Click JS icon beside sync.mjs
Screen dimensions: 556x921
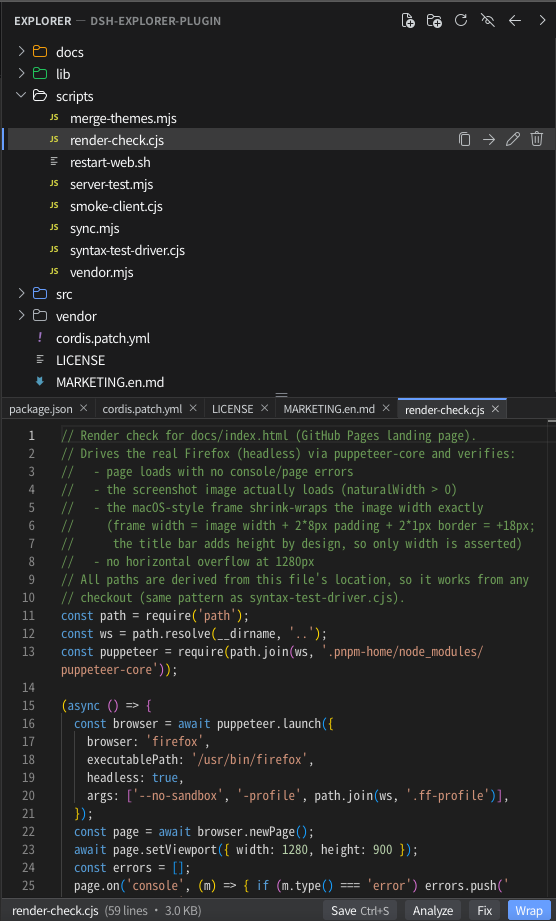tap(54, 227)
